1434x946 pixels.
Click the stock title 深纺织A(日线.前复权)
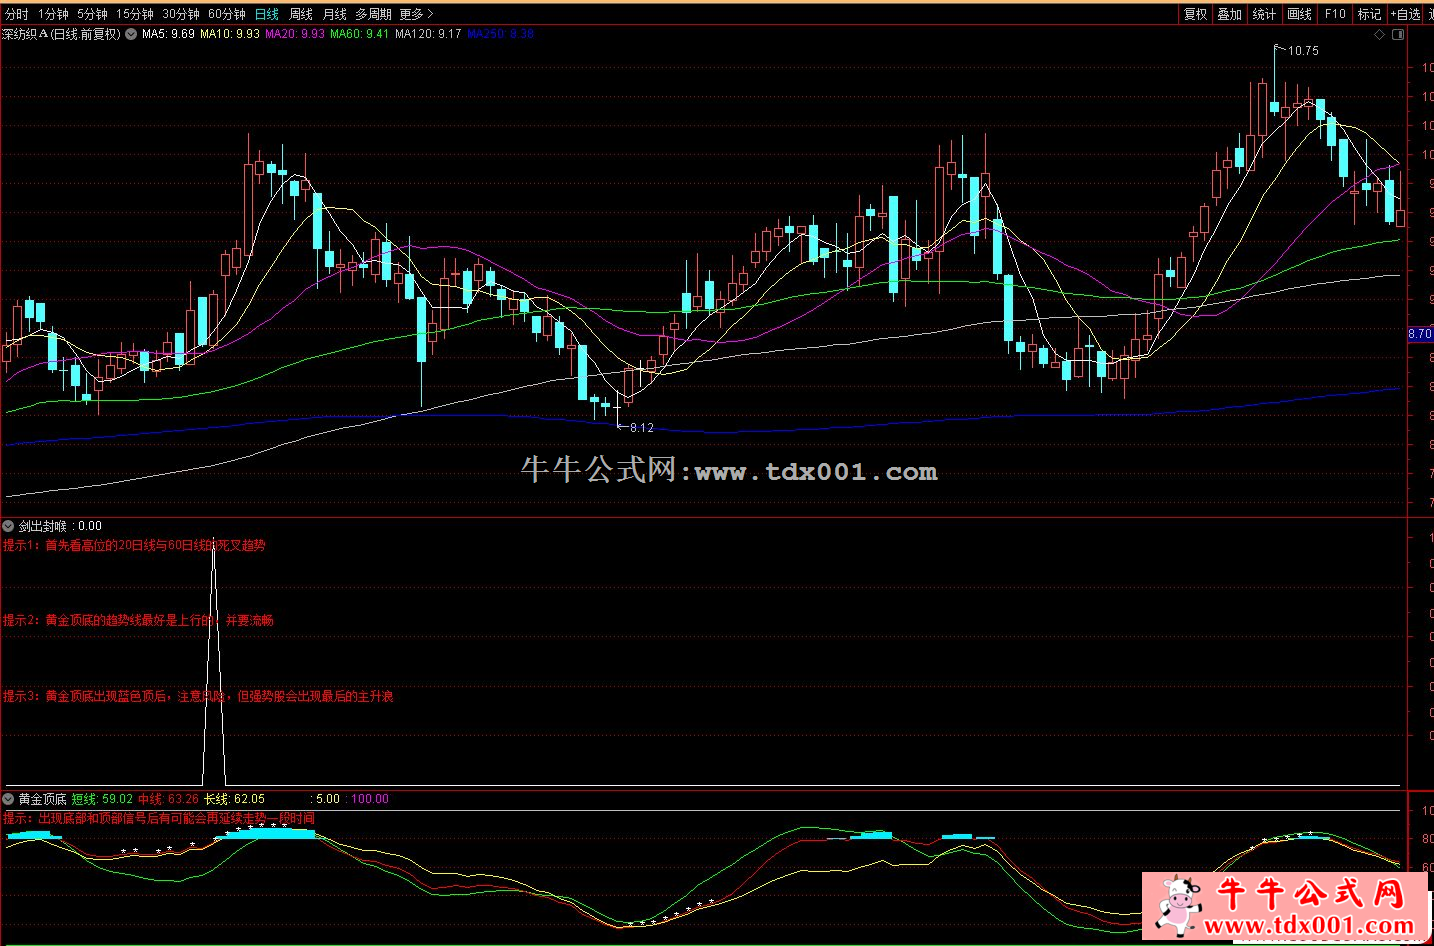tap(61, 34)
